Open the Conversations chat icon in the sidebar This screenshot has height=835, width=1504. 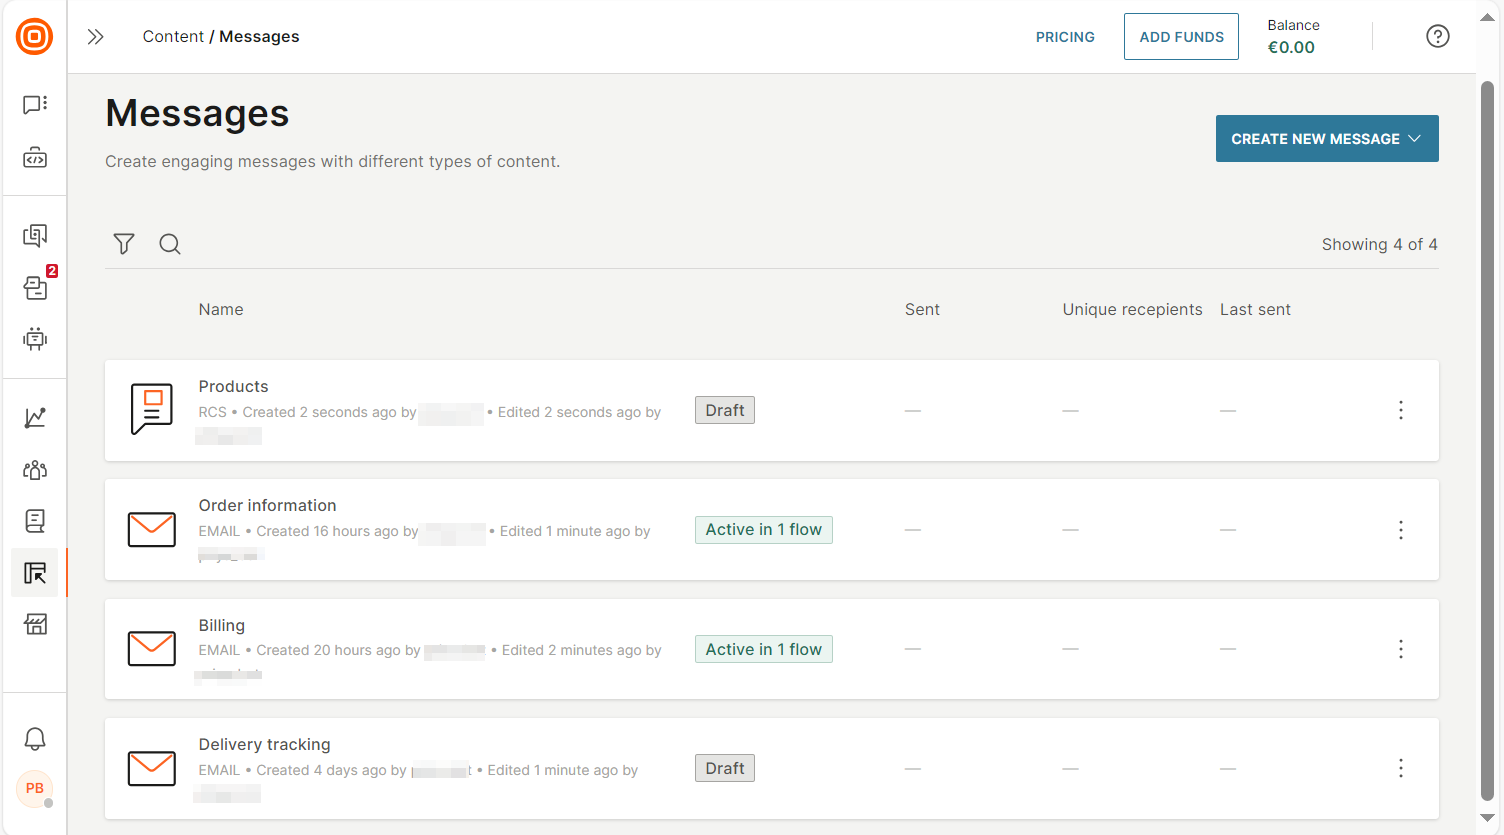click(35, 104)
